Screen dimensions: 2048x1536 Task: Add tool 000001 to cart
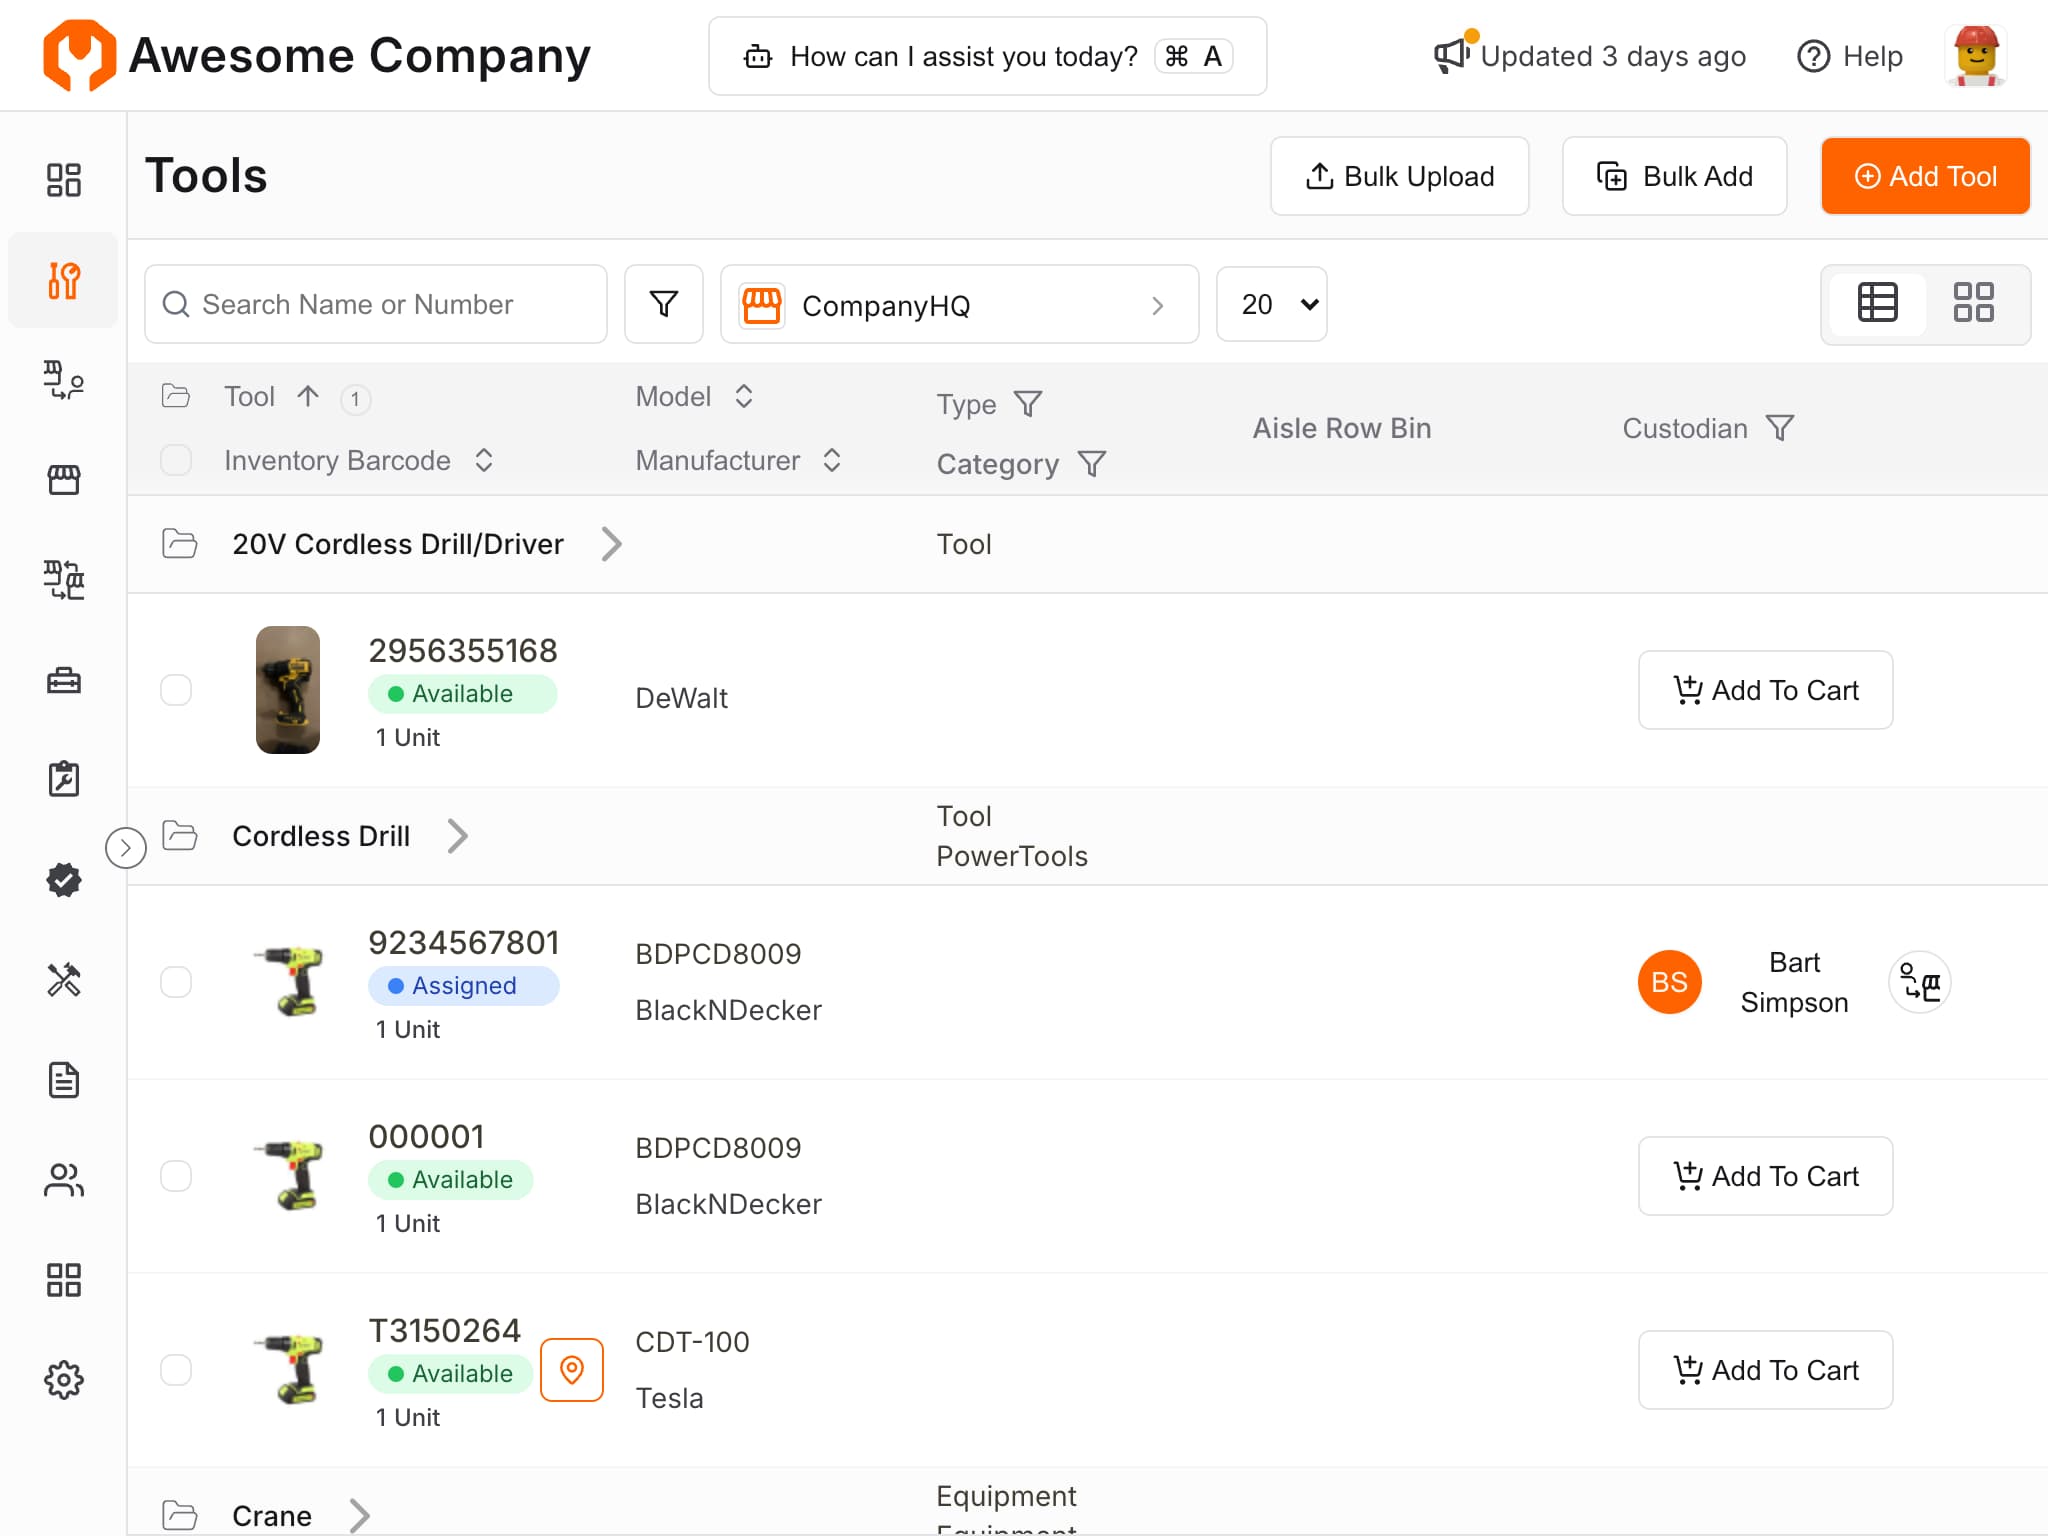1765,1176
